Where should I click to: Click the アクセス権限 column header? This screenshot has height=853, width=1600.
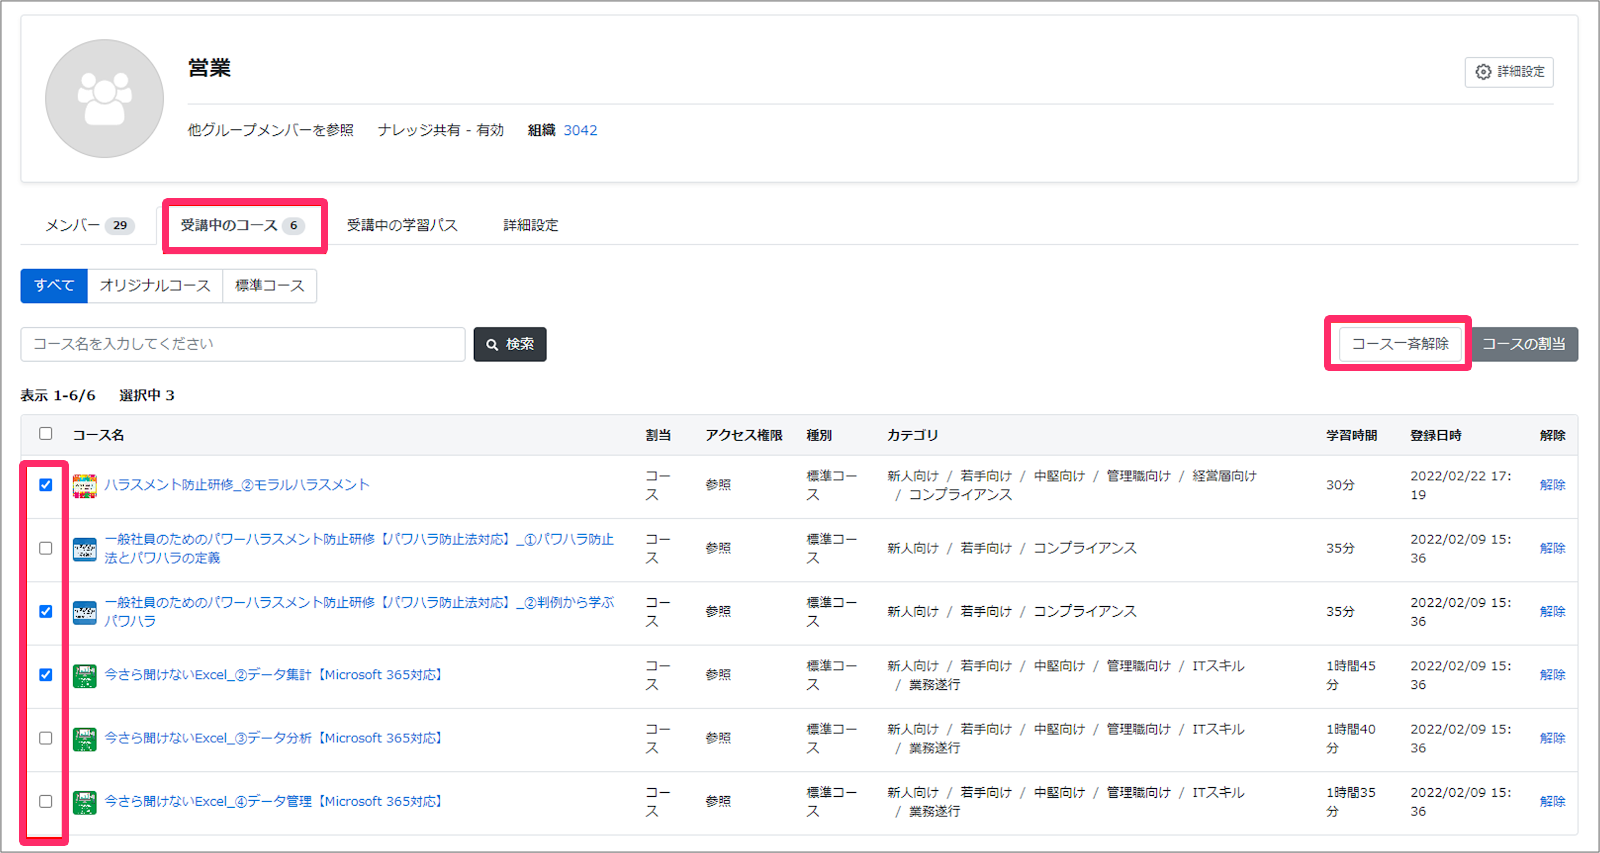744,435
